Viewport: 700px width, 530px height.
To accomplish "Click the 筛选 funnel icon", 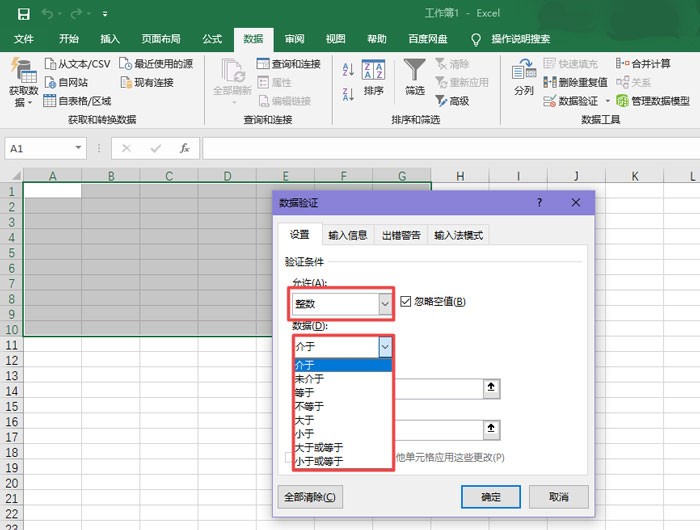I will tap(415, 71).
